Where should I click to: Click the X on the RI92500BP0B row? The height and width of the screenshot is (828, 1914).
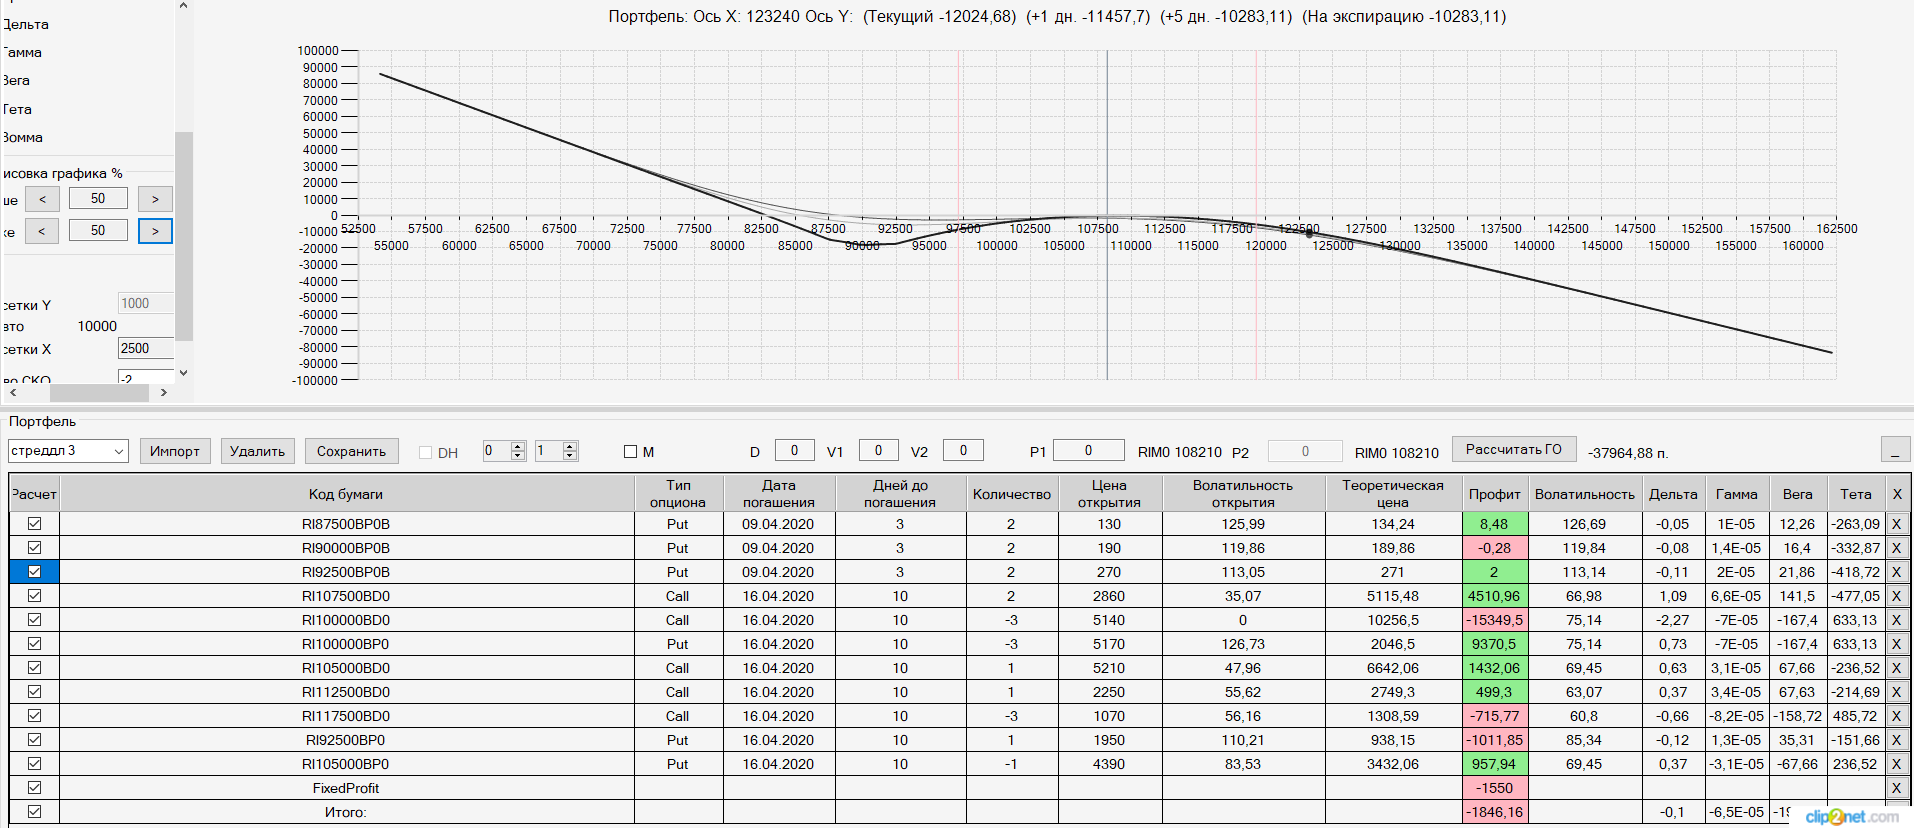pyautogui.click(x=1896, y=572)
